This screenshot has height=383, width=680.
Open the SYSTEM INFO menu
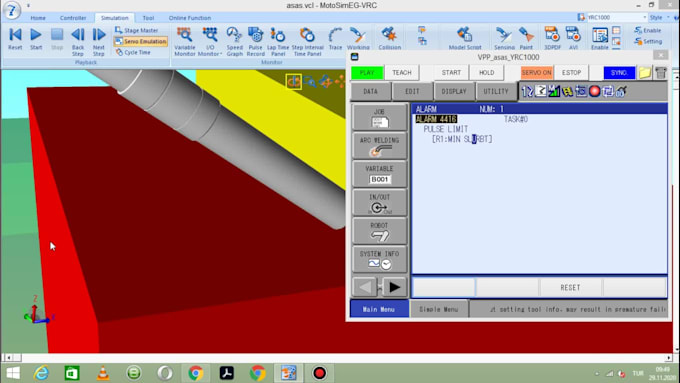tap(379, 259)
